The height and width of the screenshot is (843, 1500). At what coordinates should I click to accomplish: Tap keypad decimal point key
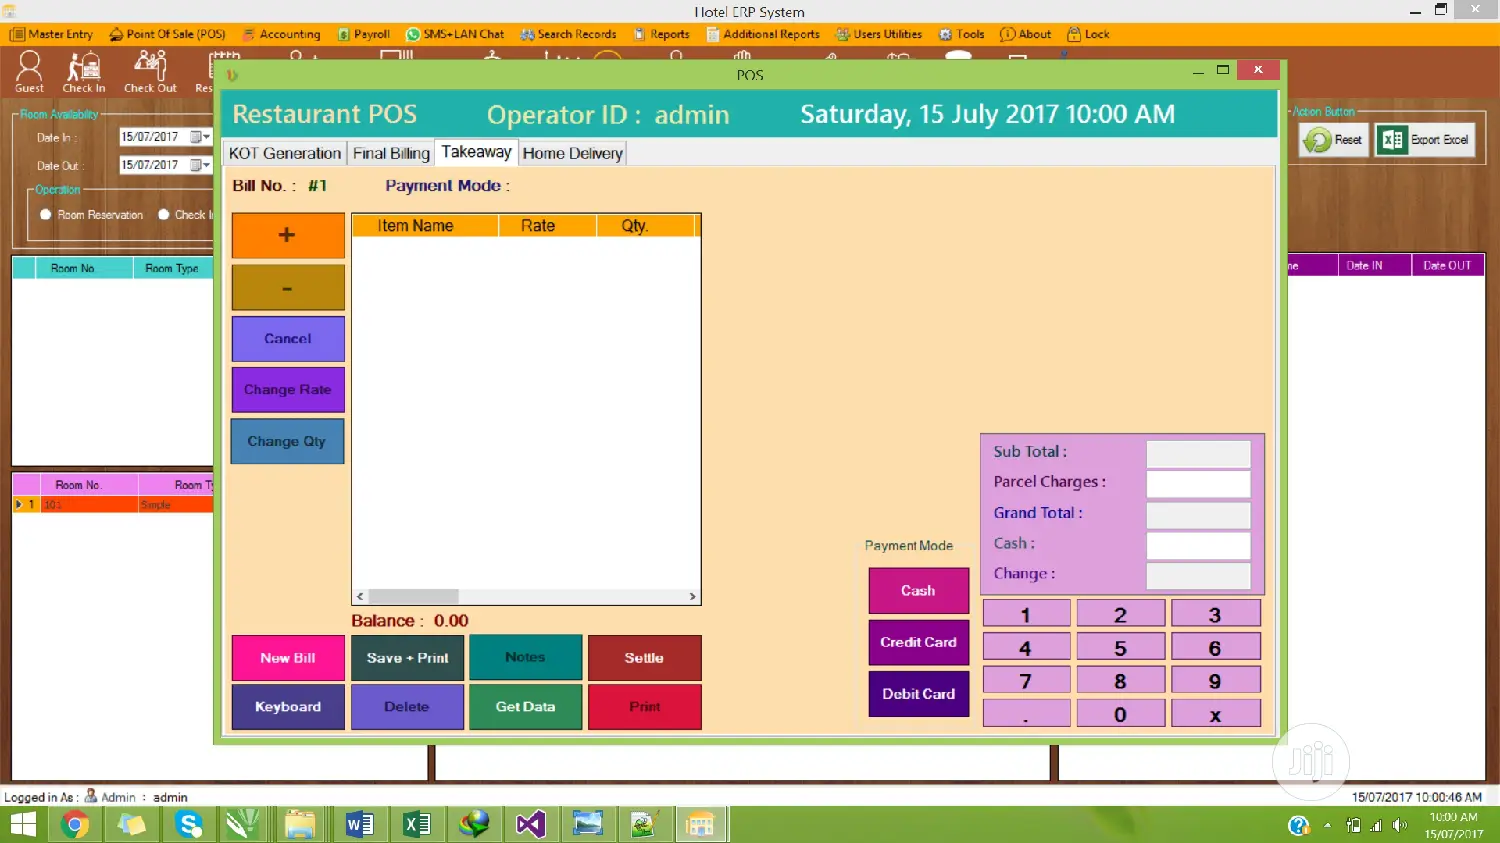pos(1026,714)
